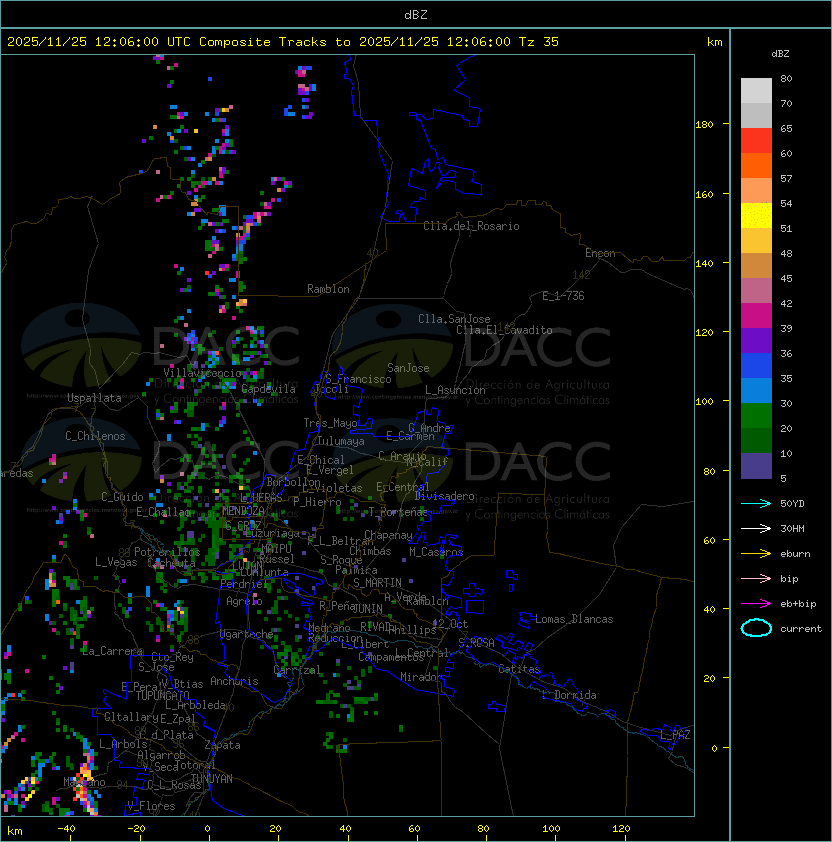Click the 'dBZ' heading above color scale

pyautogui.click(x=780, y=54)
